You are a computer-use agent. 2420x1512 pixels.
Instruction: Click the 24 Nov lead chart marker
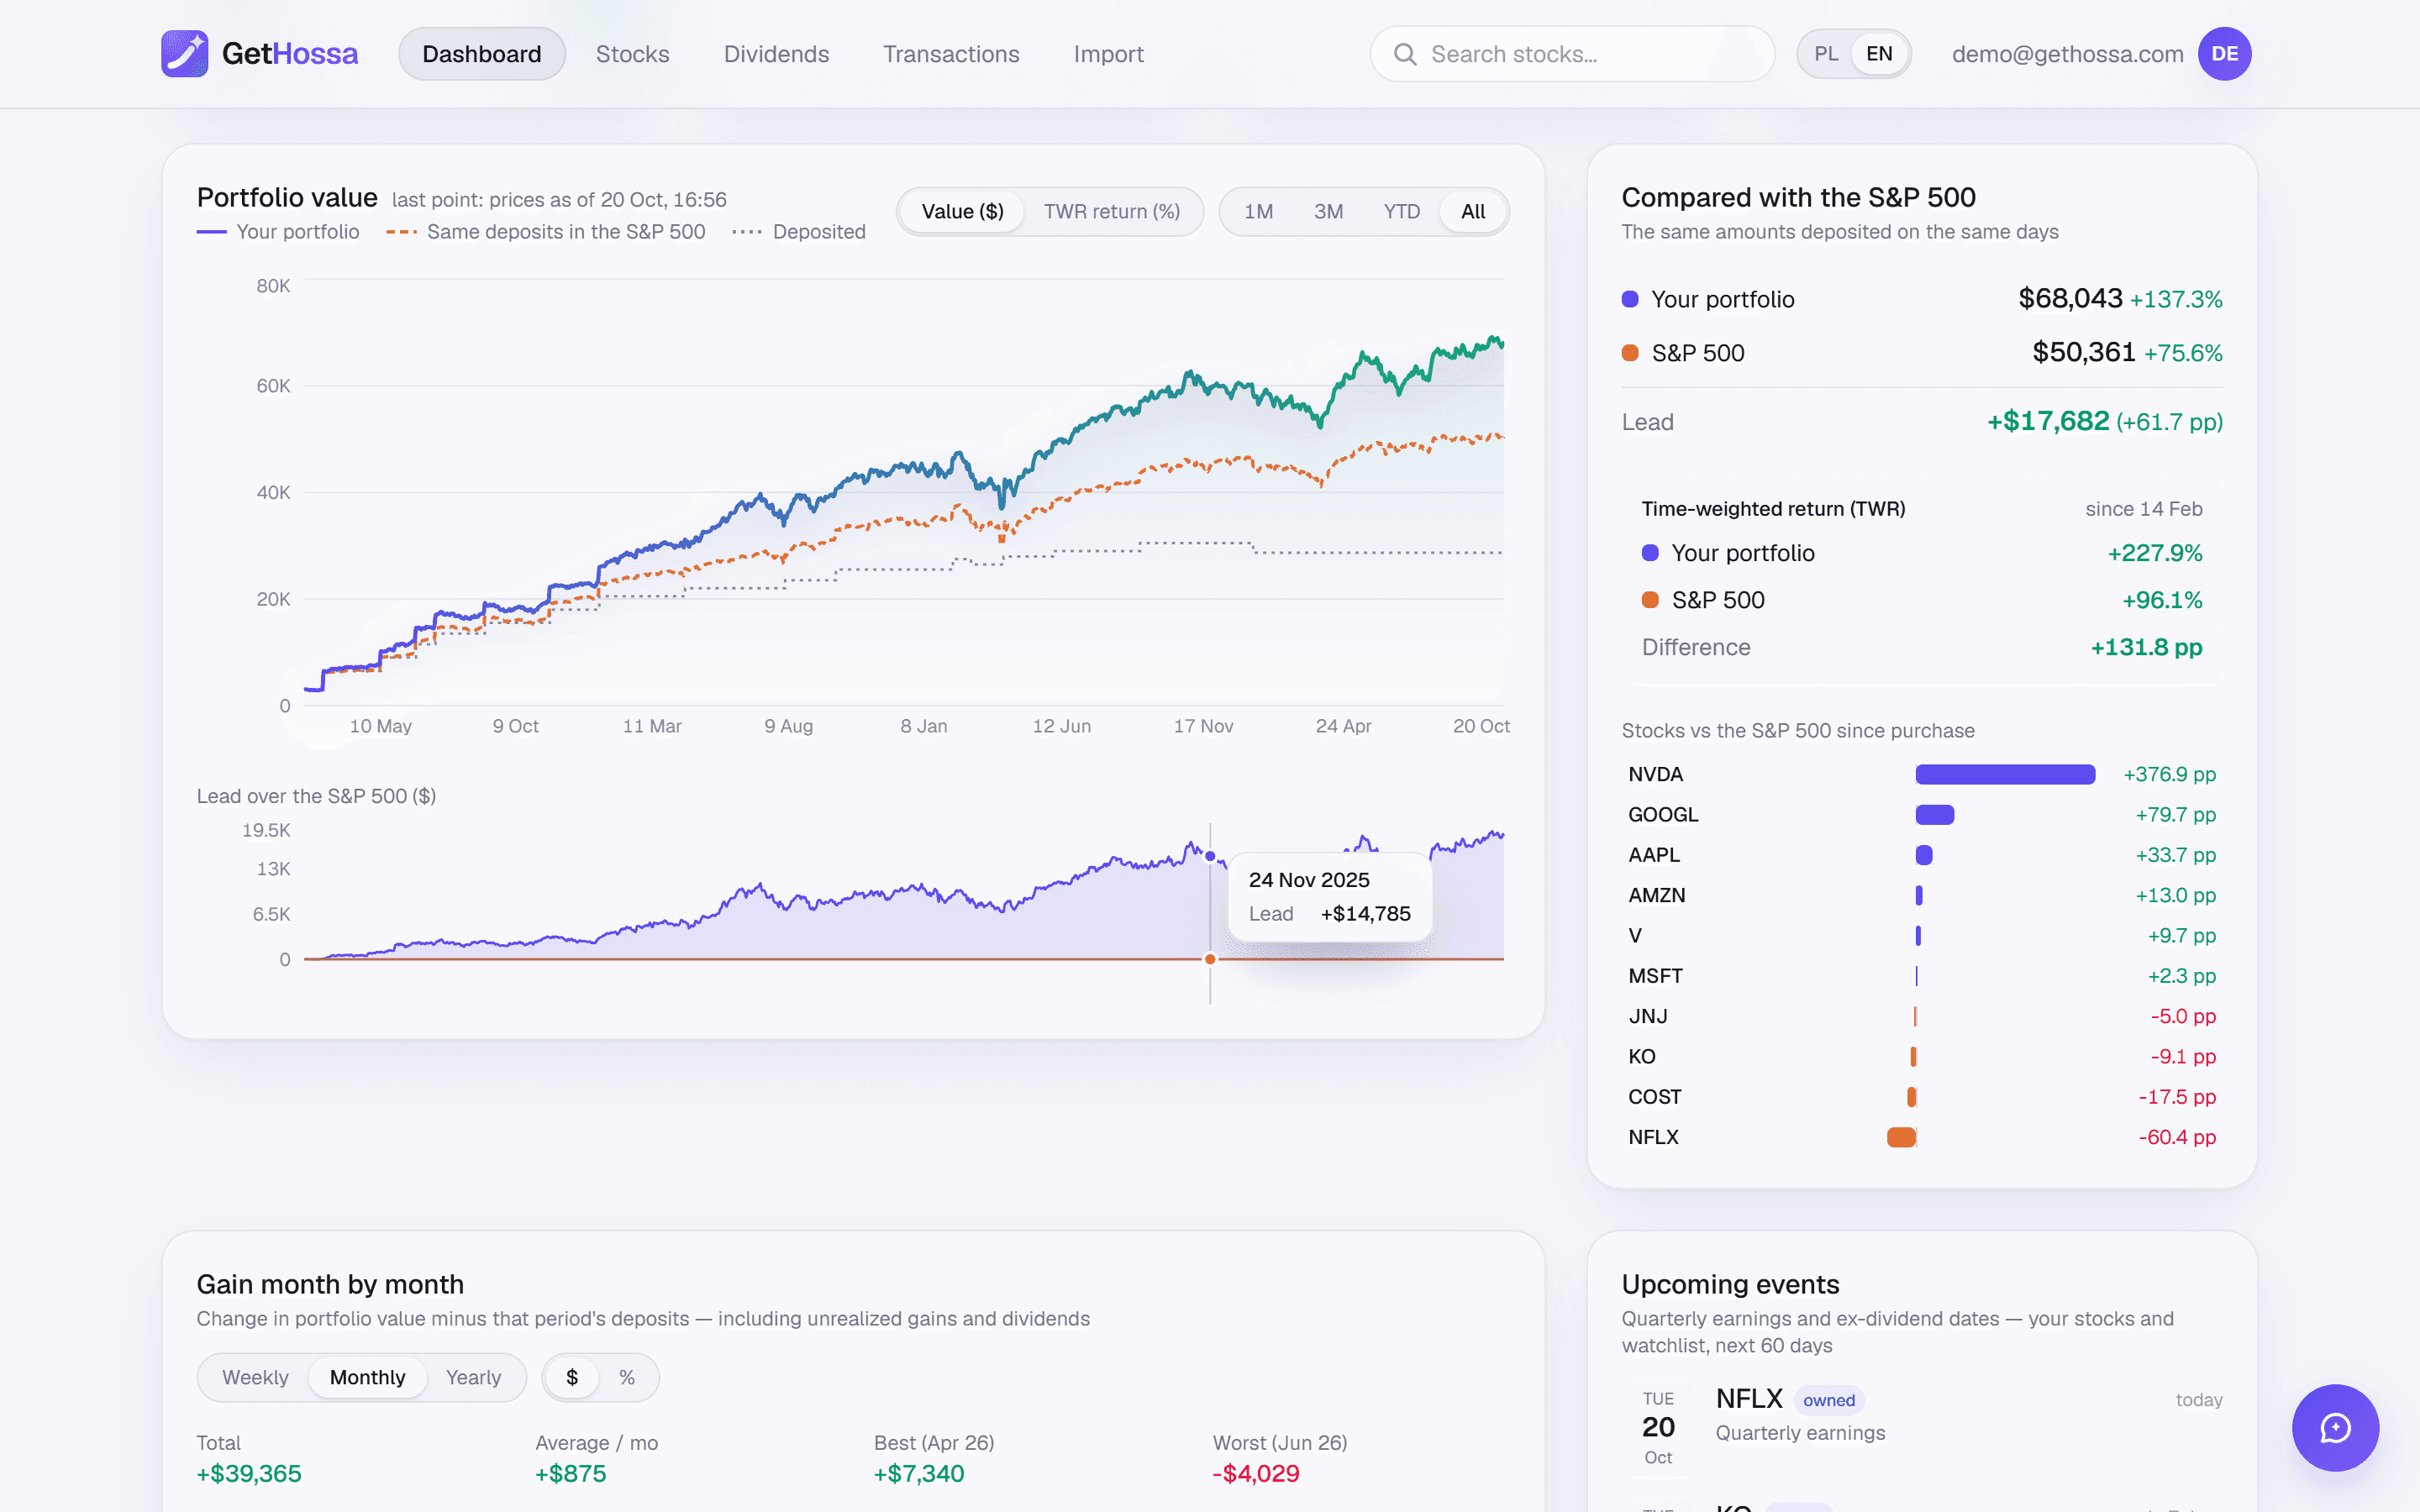(1210, 856)
